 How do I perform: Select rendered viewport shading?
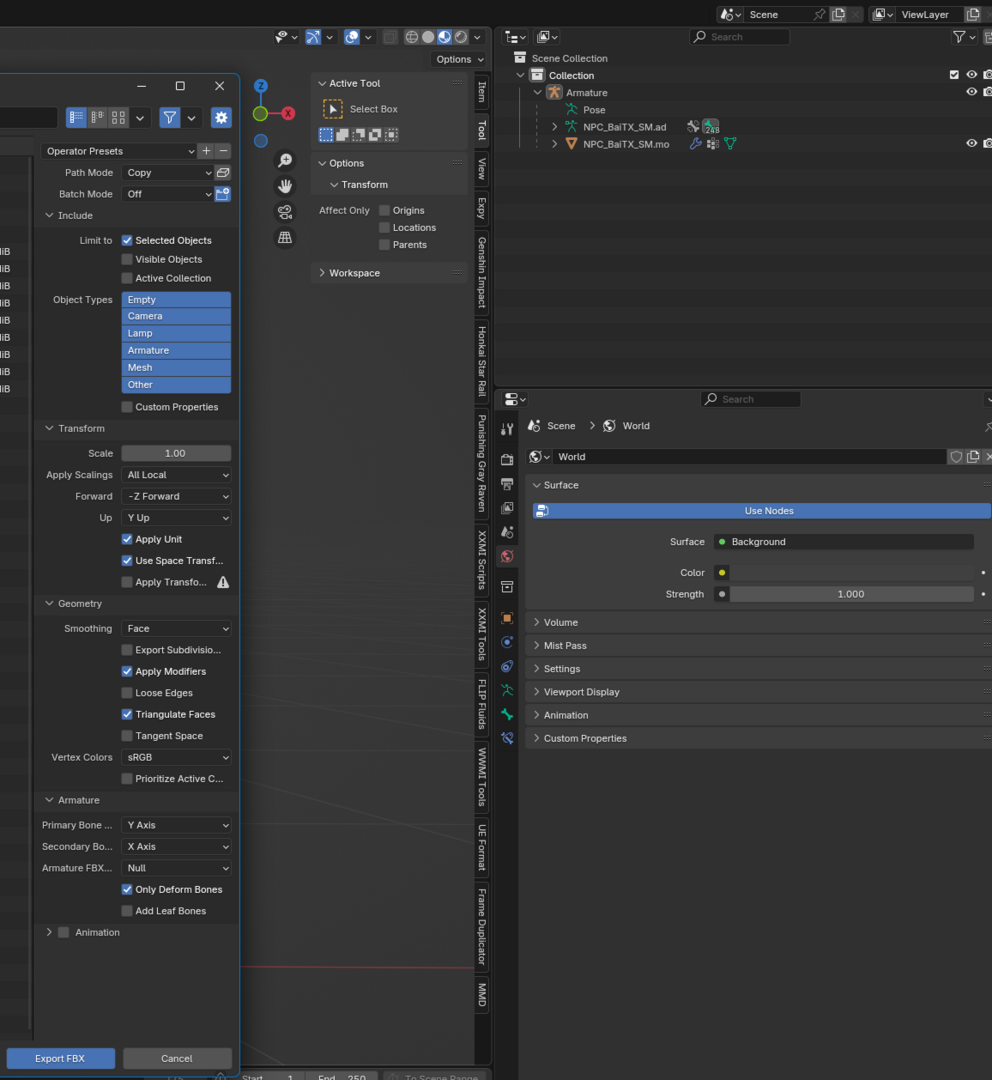(461, 37)
